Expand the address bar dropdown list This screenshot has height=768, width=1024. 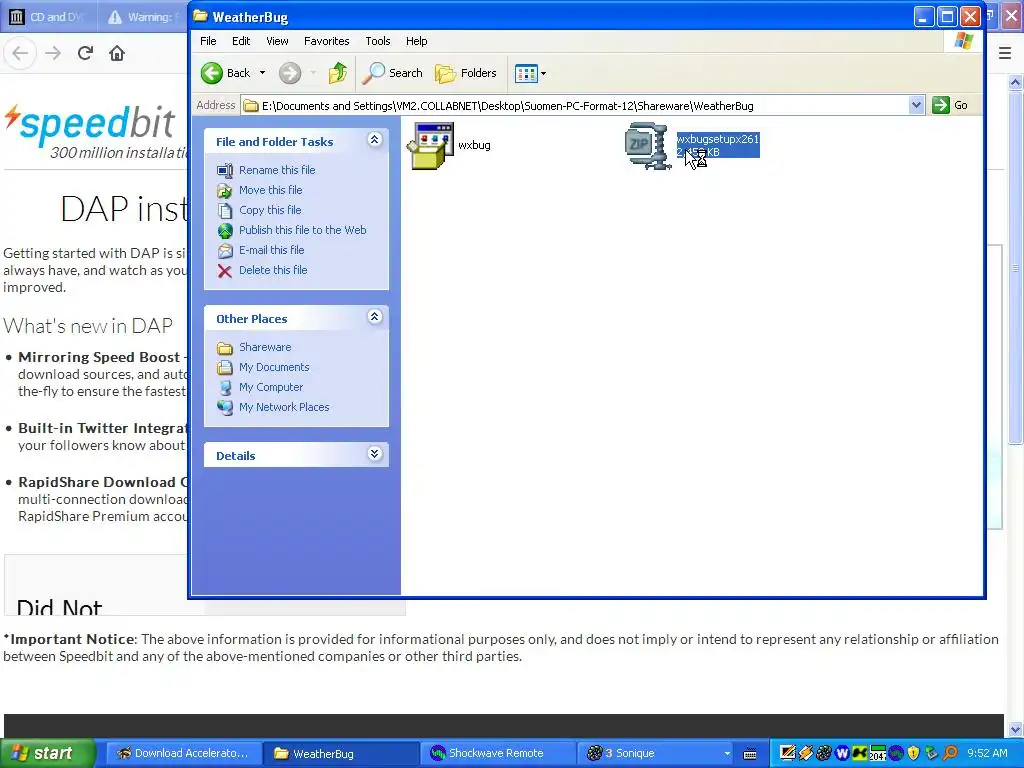coord(916,105)
